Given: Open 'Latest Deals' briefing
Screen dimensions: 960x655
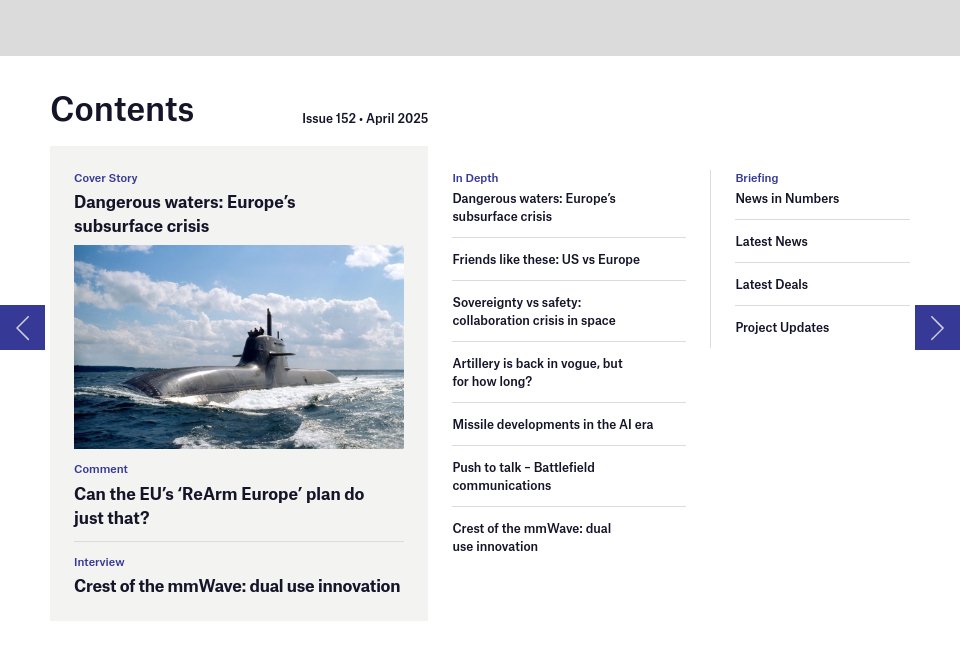Looking at the screenshot, I should (x=771, y=284).
